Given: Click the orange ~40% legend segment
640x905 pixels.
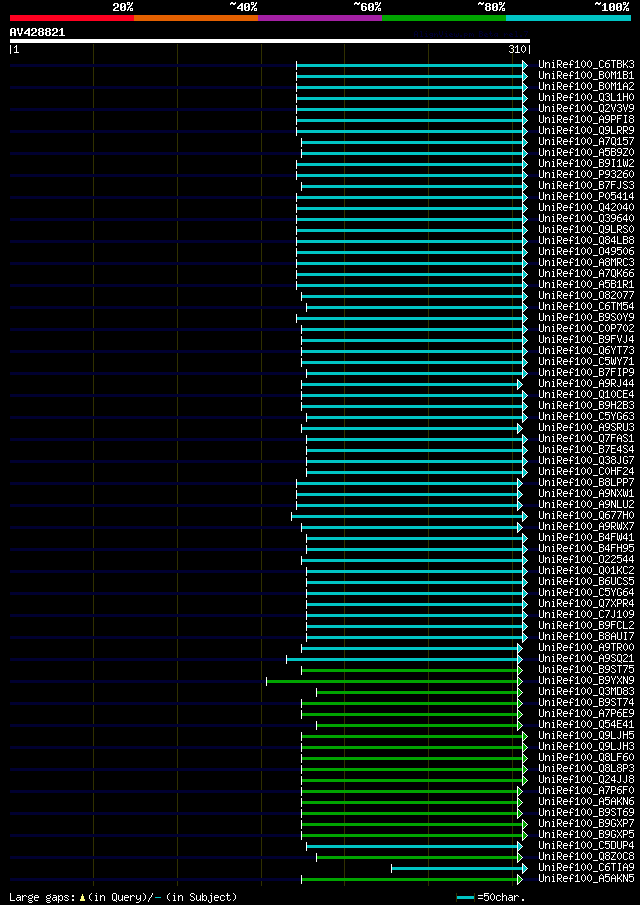Looking at the screenshot, I should [196, 18].
